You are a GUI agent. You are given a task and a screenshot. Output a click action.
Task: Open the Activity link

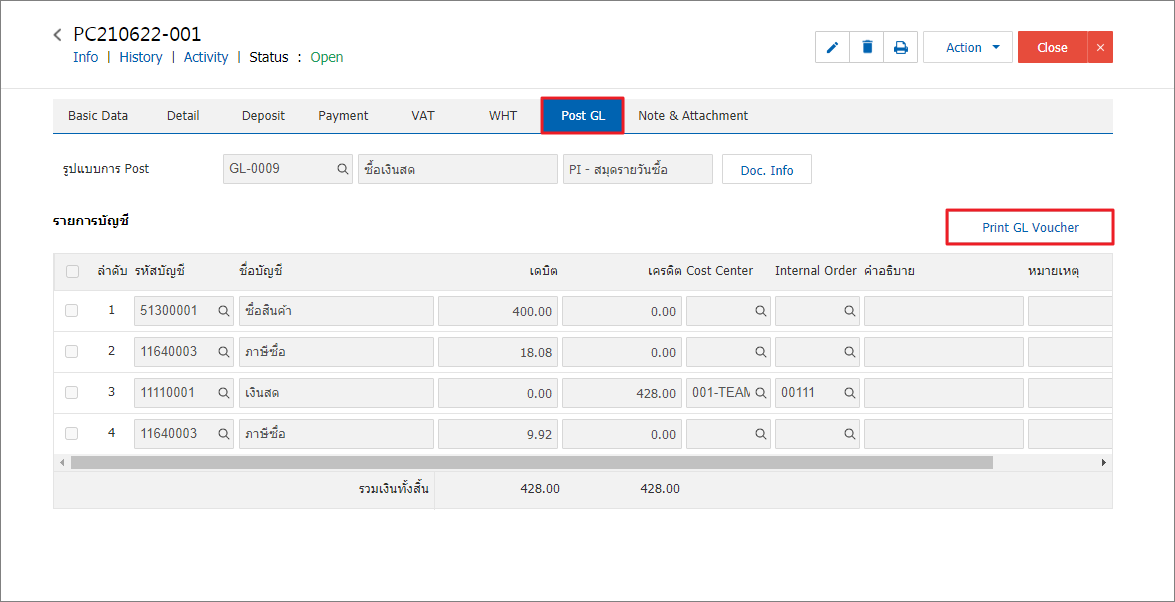[206, 57]
